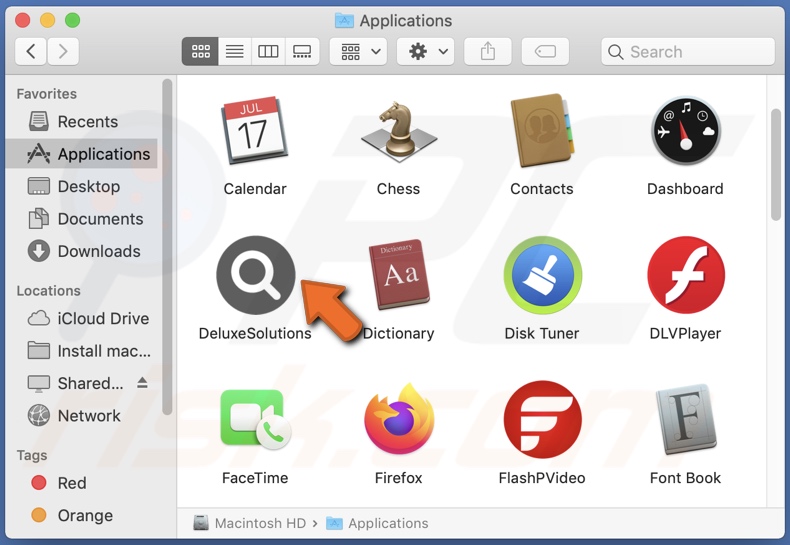Open Downloads in the sidebar

click(x=81, y=251)
